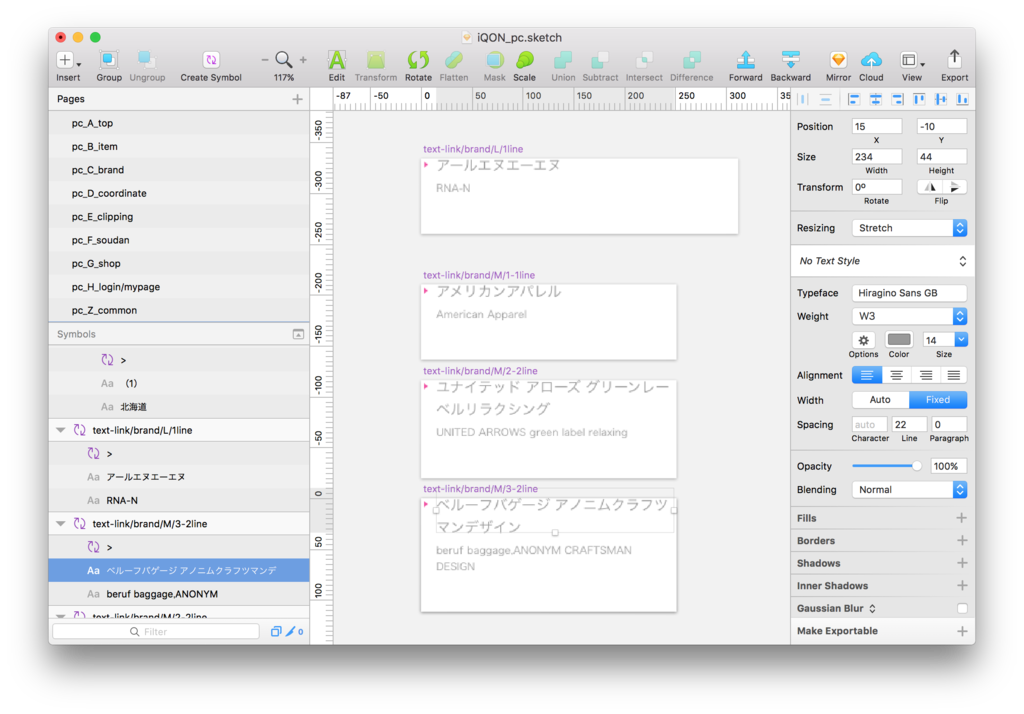Screen dimensions: 1024x714
Task: Open the blur type selector beside Gaussian Blur
Action: [872, 608]
